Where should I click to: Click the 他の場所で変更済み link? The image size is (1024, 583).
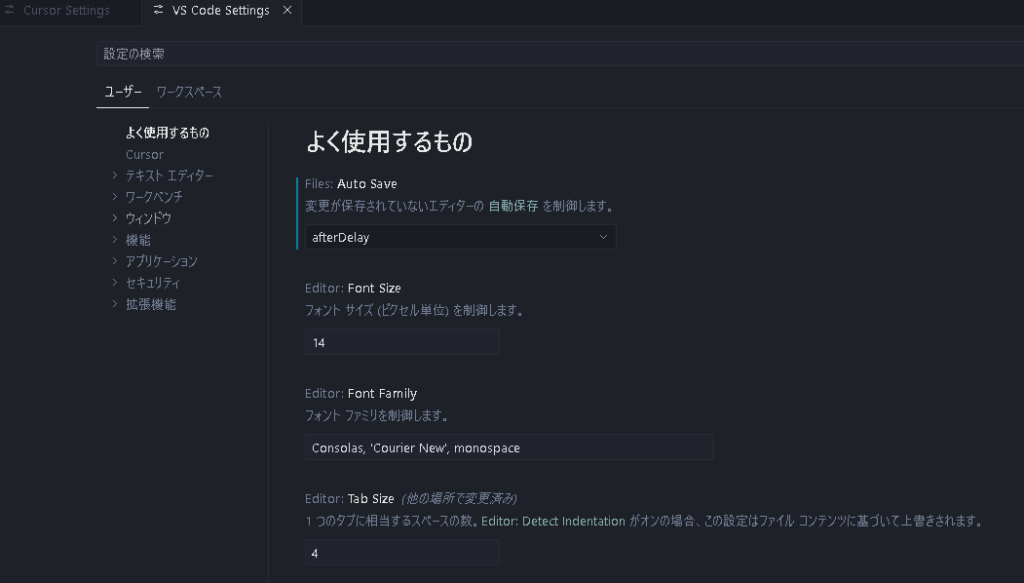[x=459, y=499]
